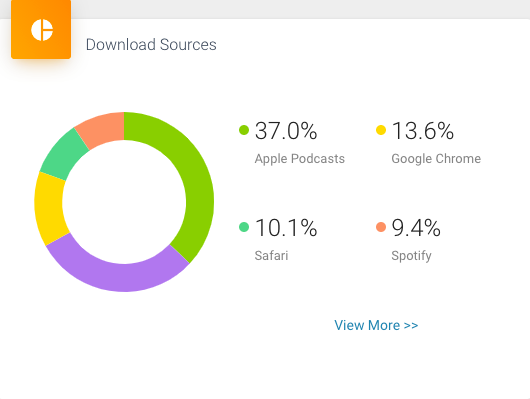Select the orange Spotify donut segment
530x399 pixels.
point(103,127)
